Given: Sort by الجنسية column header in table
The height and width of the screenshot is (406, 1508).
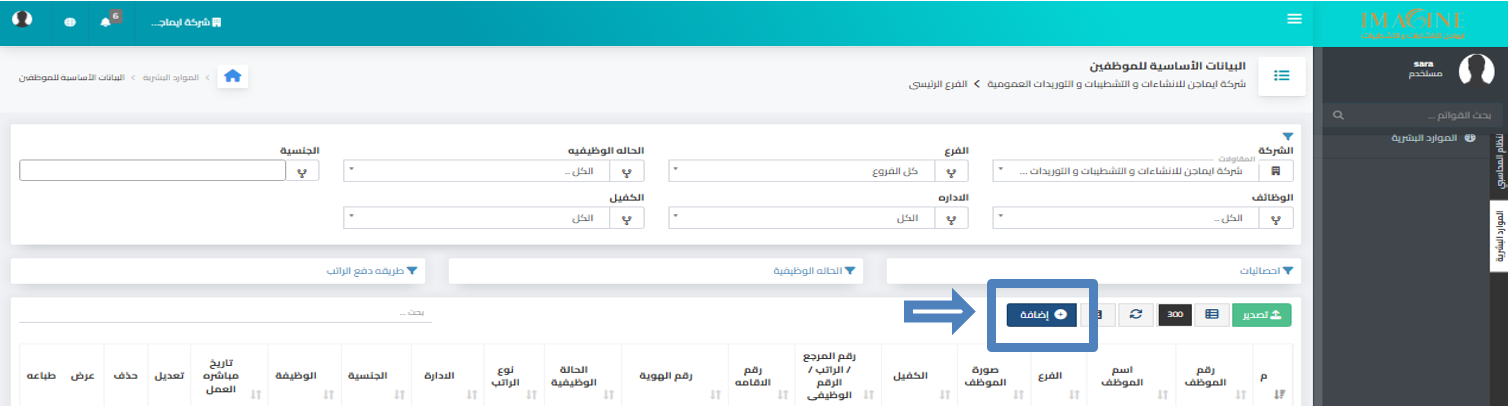Looking at the screenshot, I should tap(375, 375).
